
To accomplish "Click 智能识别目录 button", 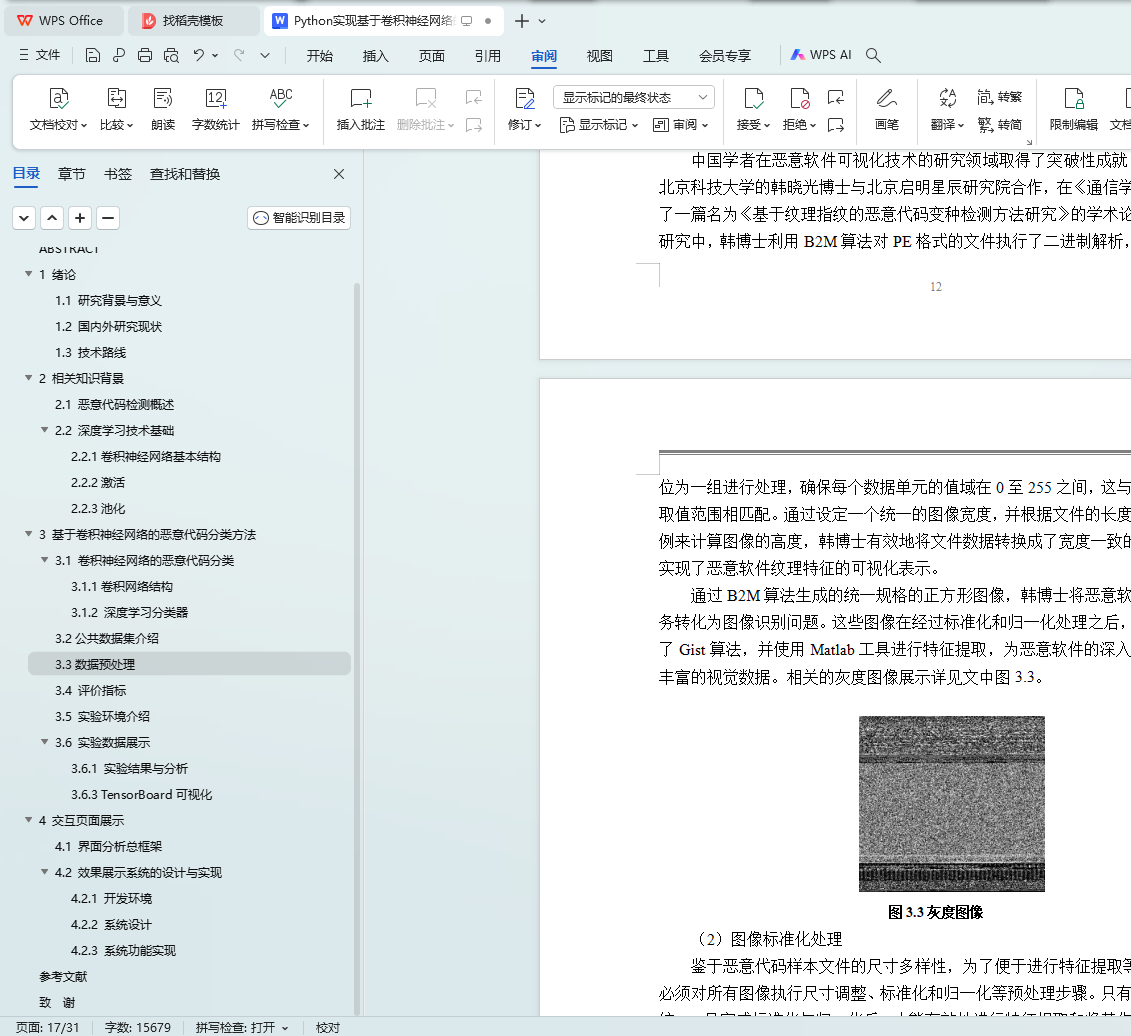I will (299, 218).
